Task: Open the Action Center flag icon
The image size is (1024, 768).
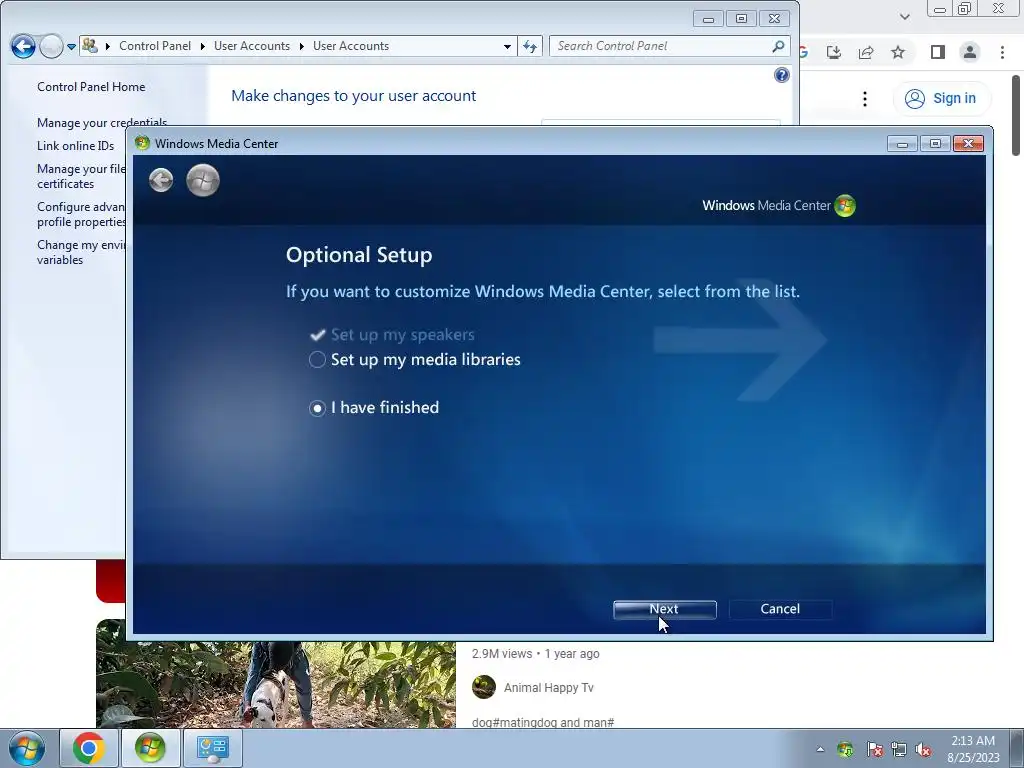Action: point(874,749)
